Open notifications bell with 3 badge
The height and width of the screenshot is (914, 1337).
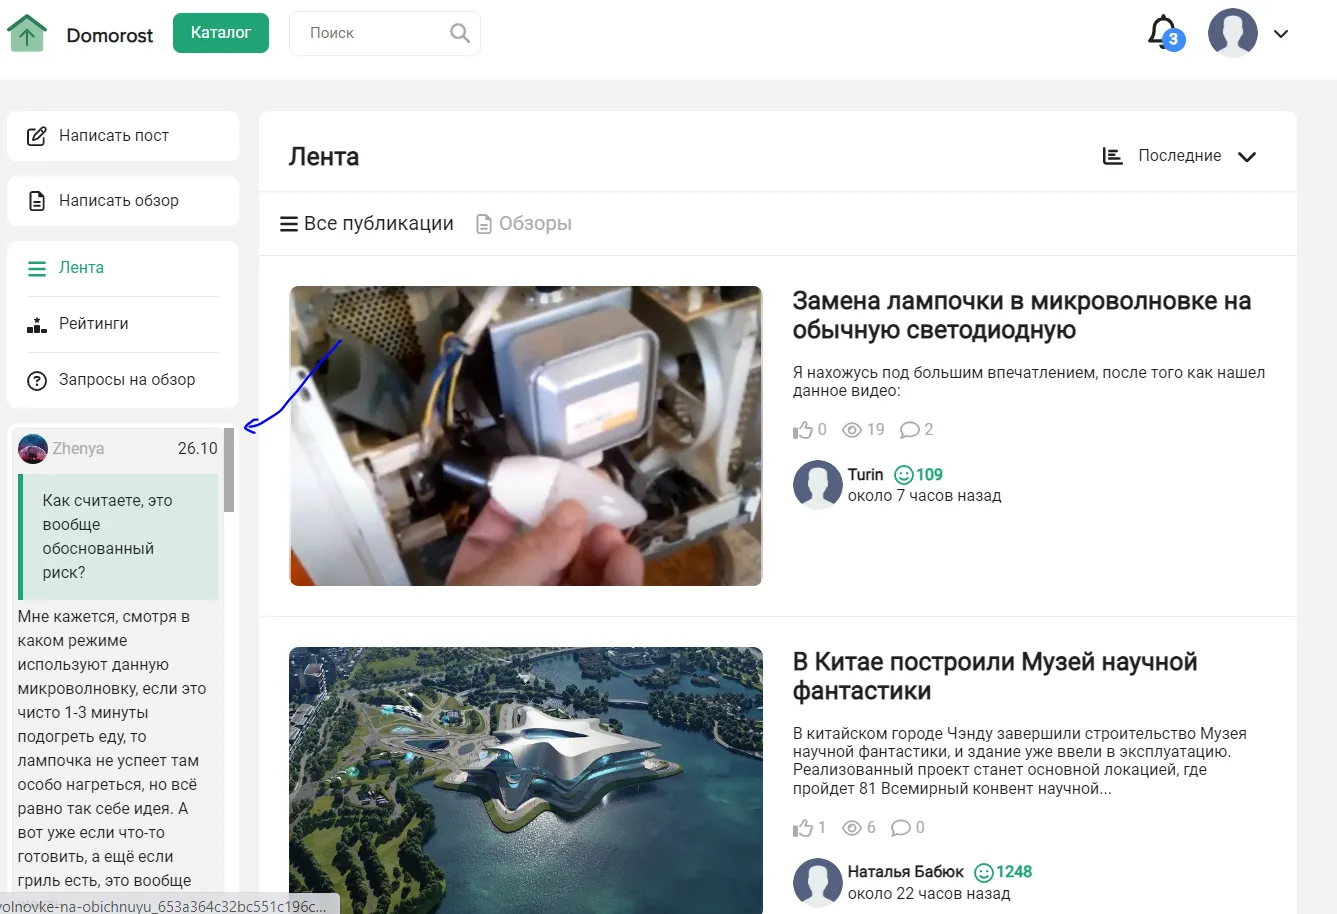point(1163,33)
